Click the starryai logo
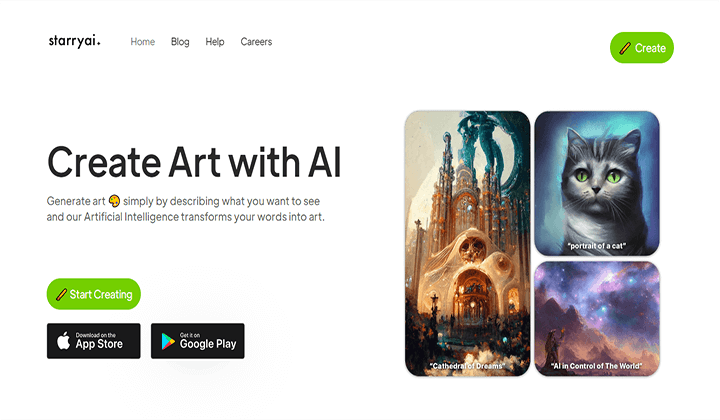720x420 pixels. pos(74,41)
